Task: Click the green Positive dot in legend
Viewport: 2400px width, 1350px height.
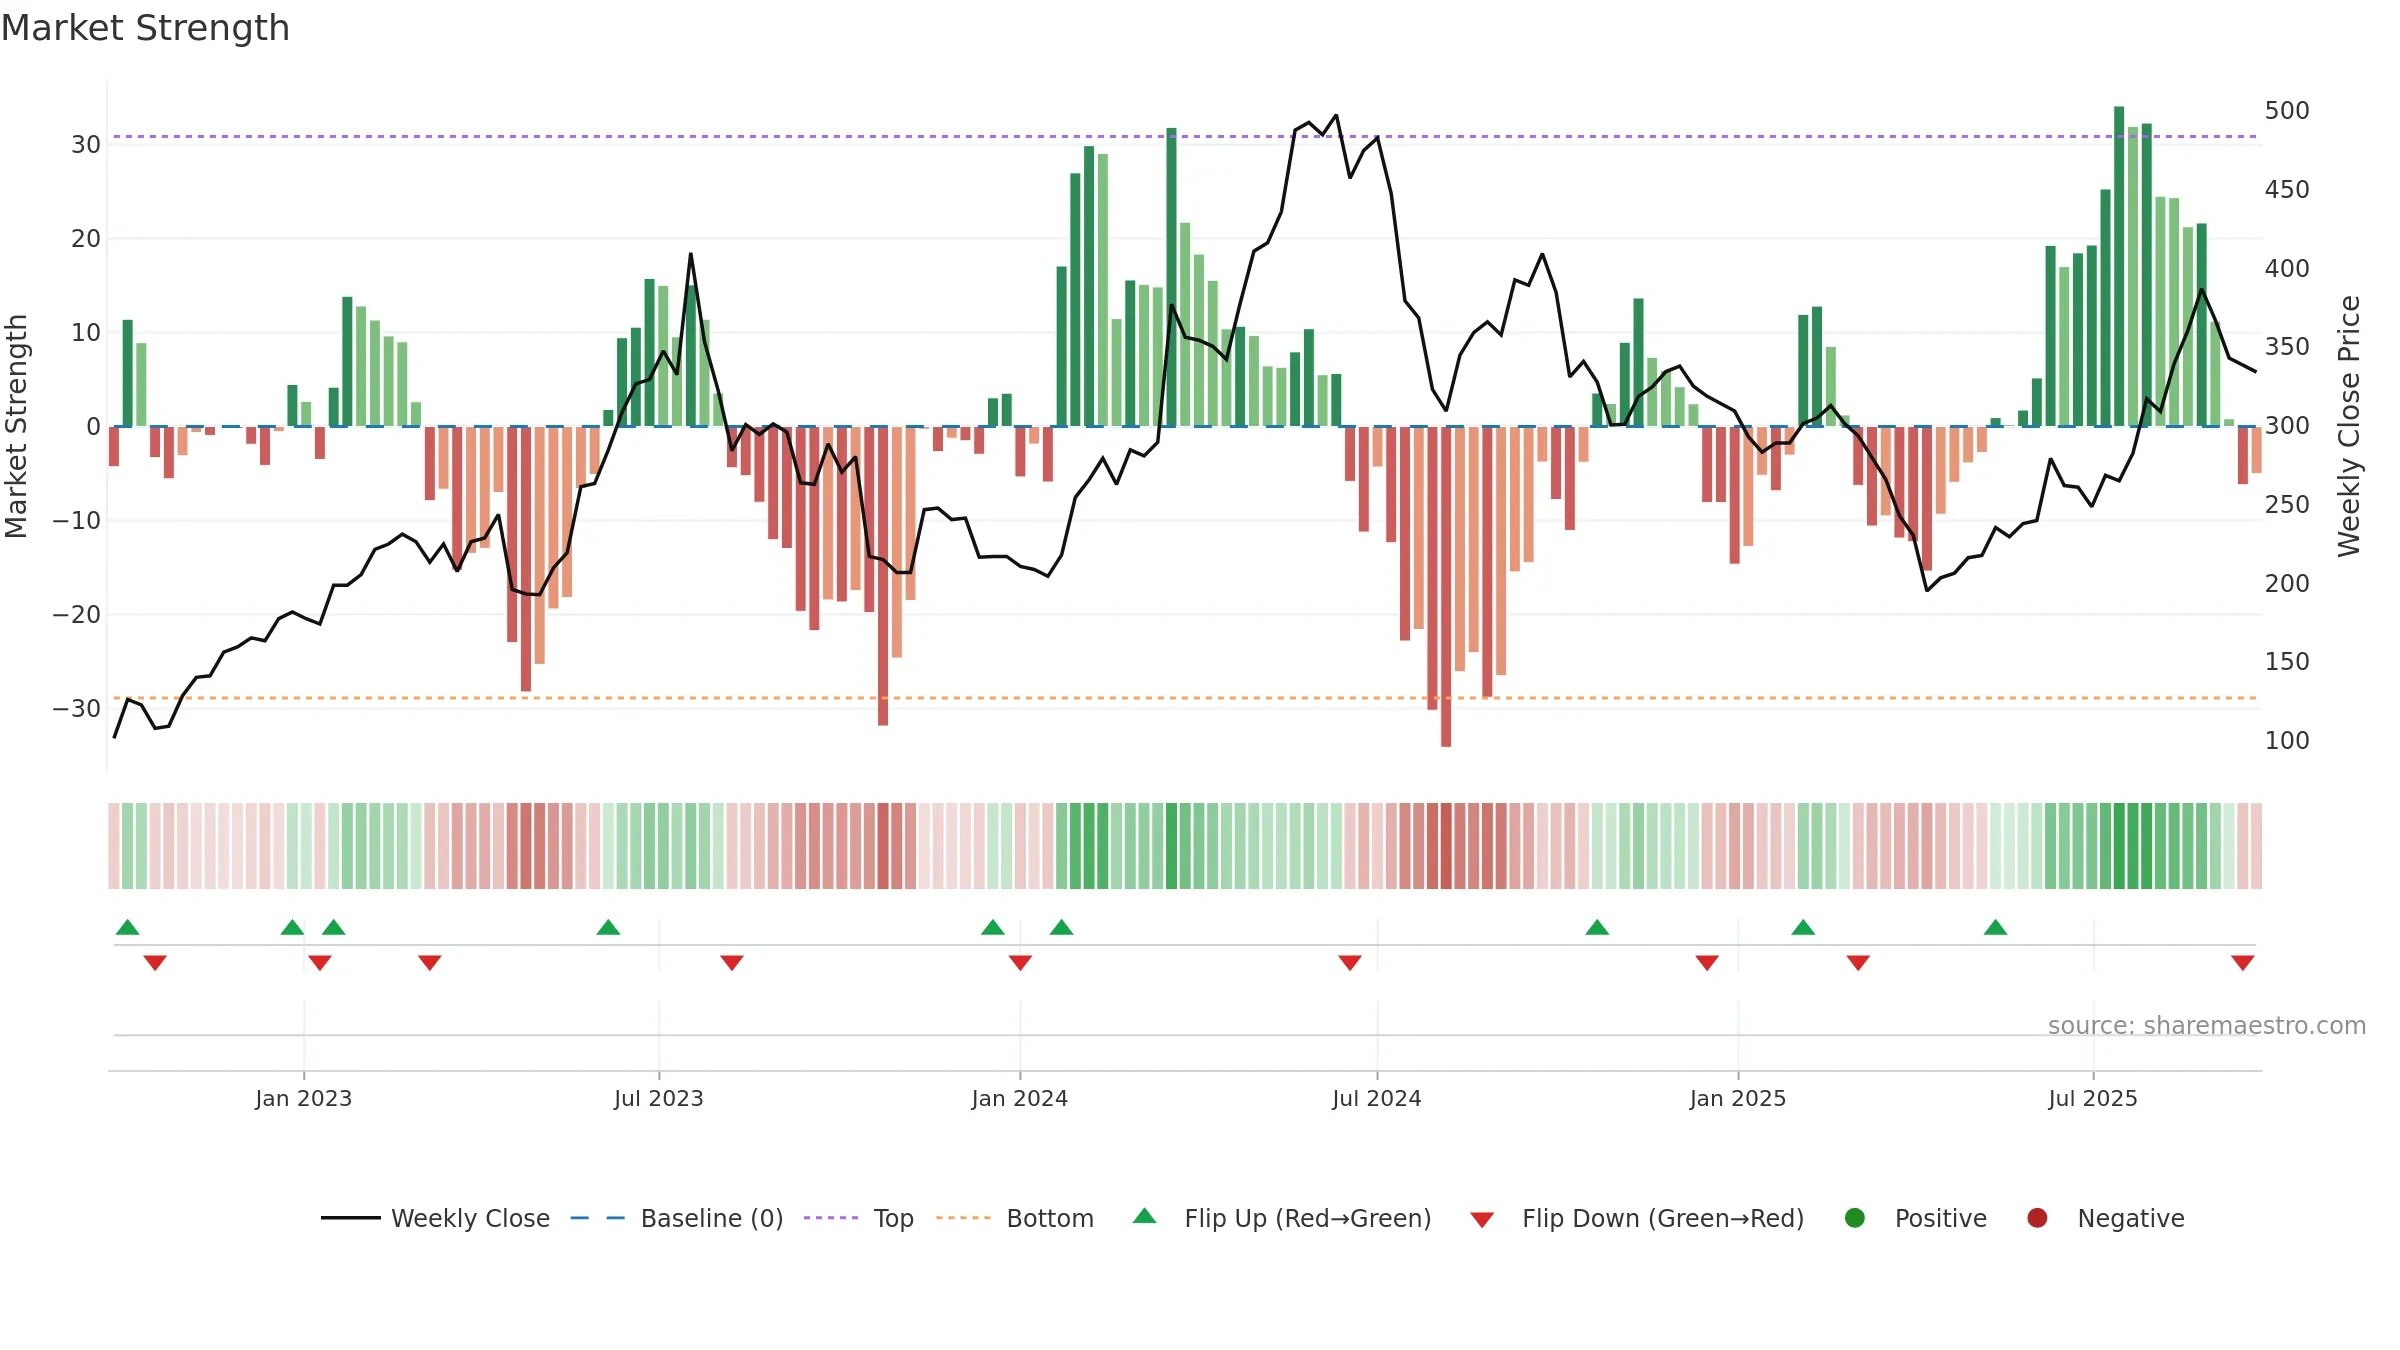Action: click(x=1855, y=1218)
